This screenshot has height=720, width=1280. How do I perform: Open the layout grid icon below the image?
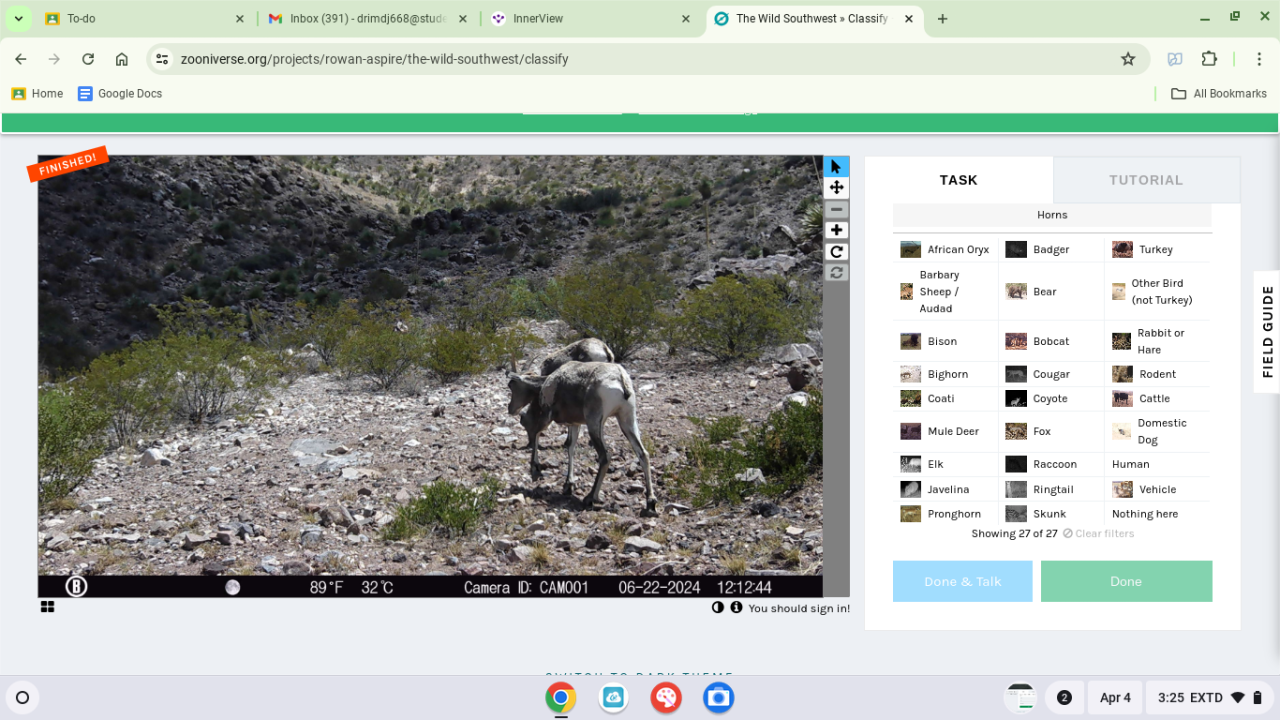pos(47,607)
